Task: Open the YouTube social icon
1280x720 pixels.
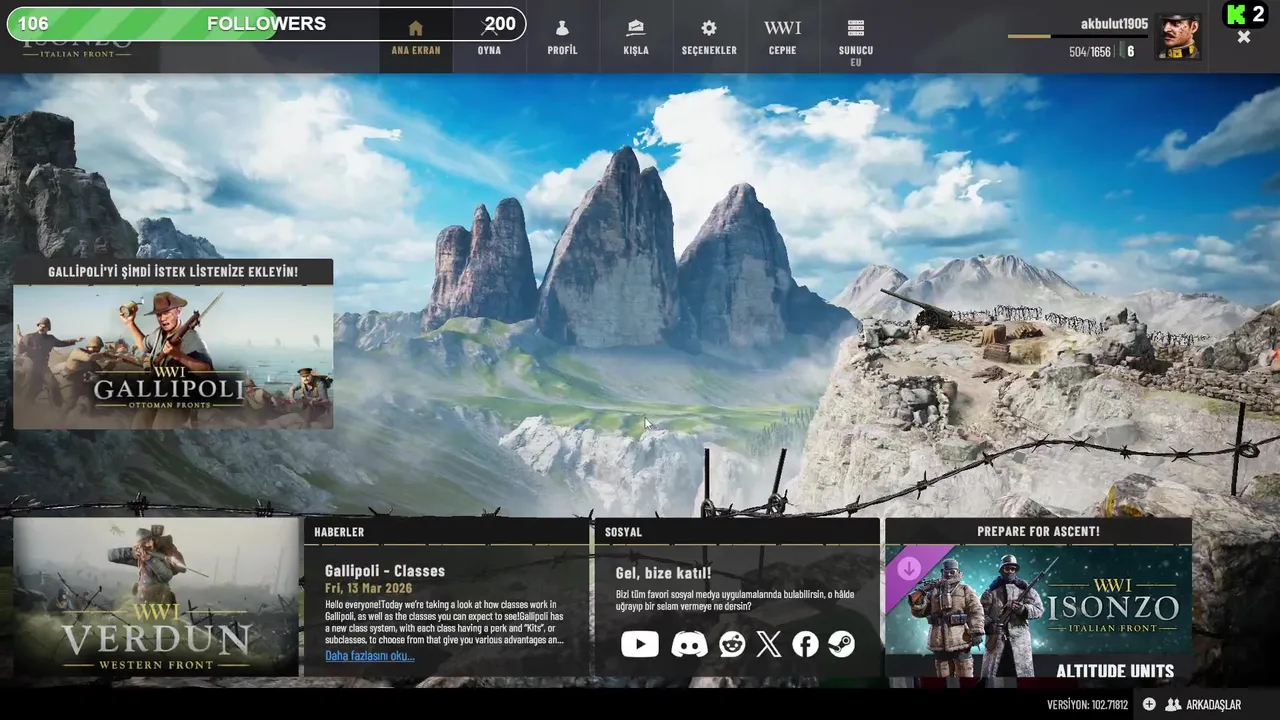Action: coord(640,644)
